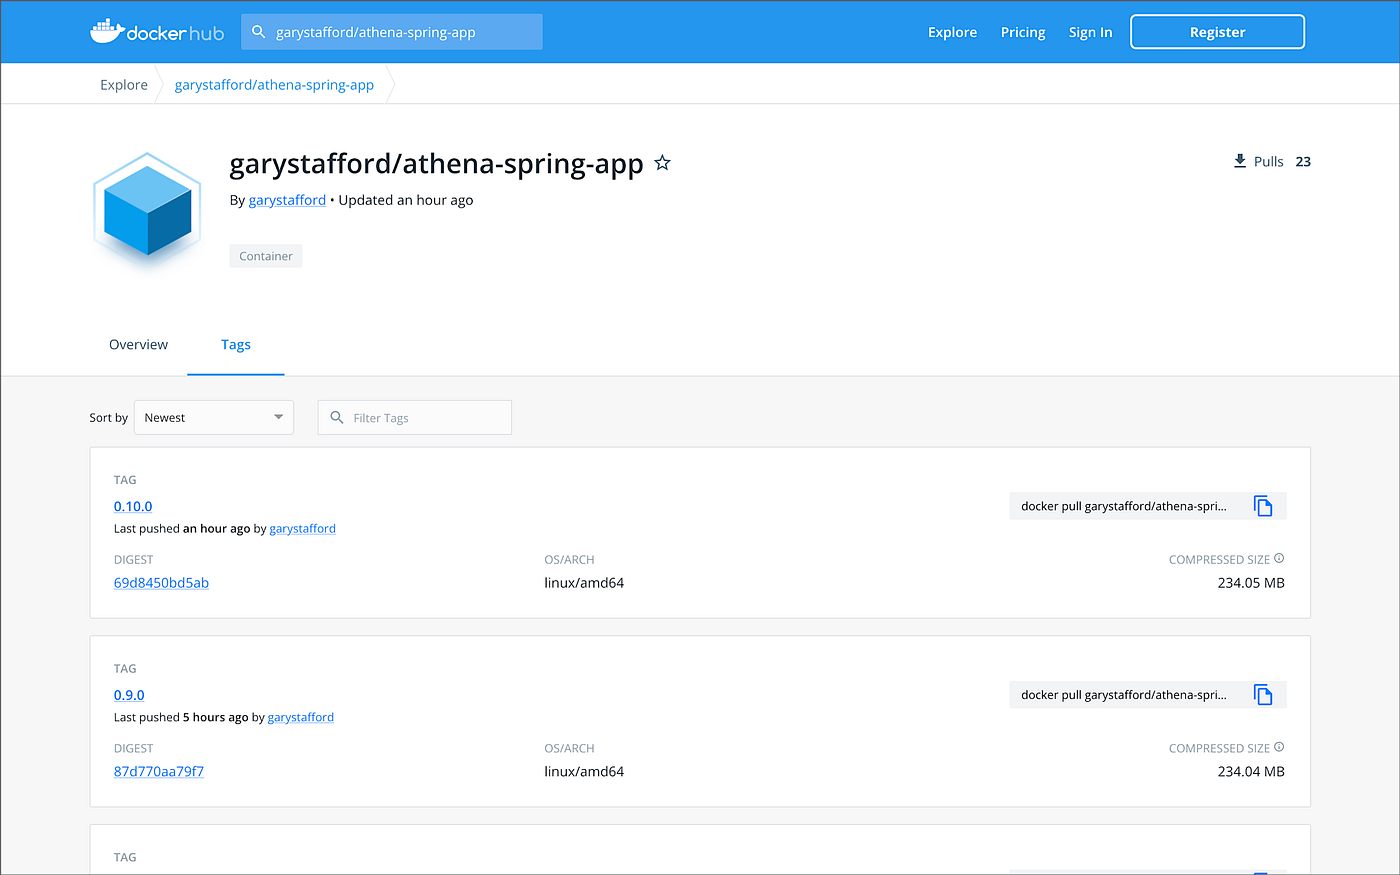Star the athena-spring-app repository
Viewport: 1400px width, 875px height.
(x=662, y=163)
